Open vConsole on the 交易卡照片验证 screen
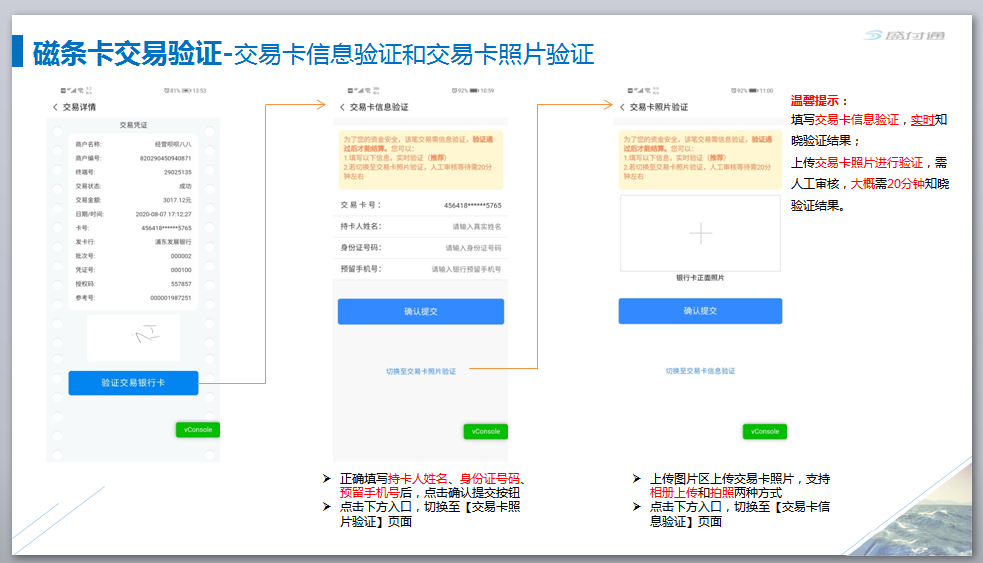The image size is (983, 563). (764, 431)
